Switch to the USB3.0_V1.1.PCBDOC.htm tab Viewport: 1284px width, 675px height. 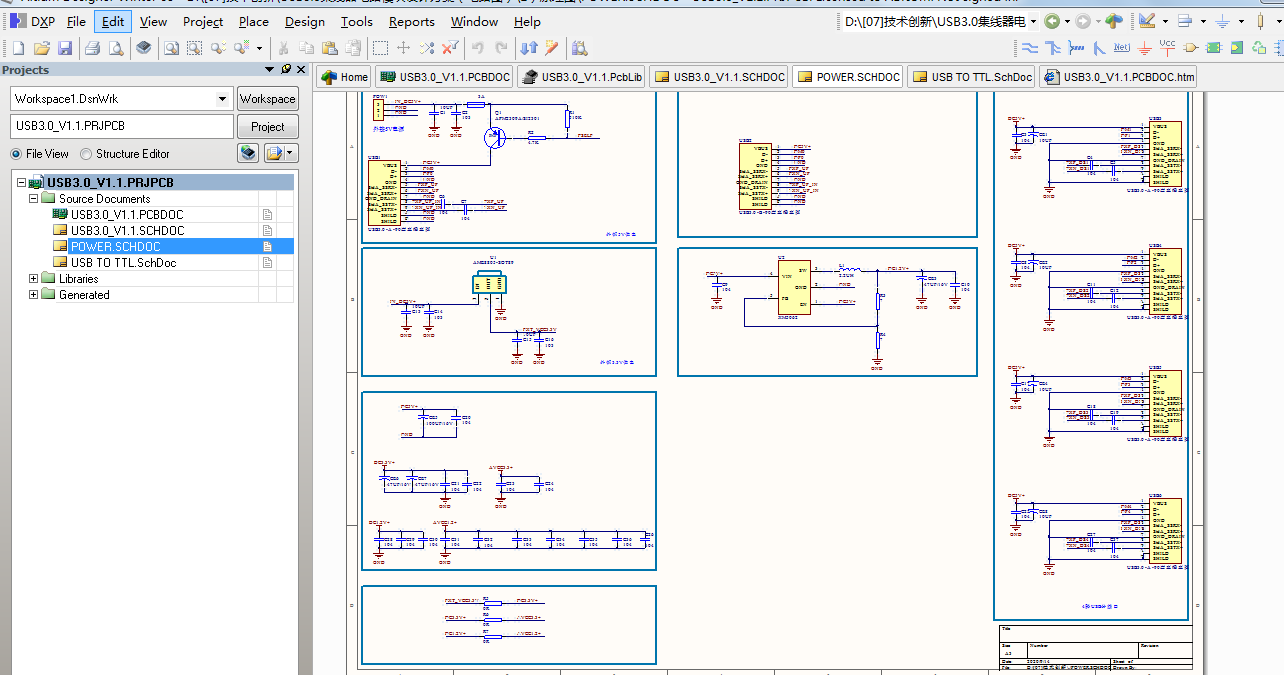tap(1118, 77)
